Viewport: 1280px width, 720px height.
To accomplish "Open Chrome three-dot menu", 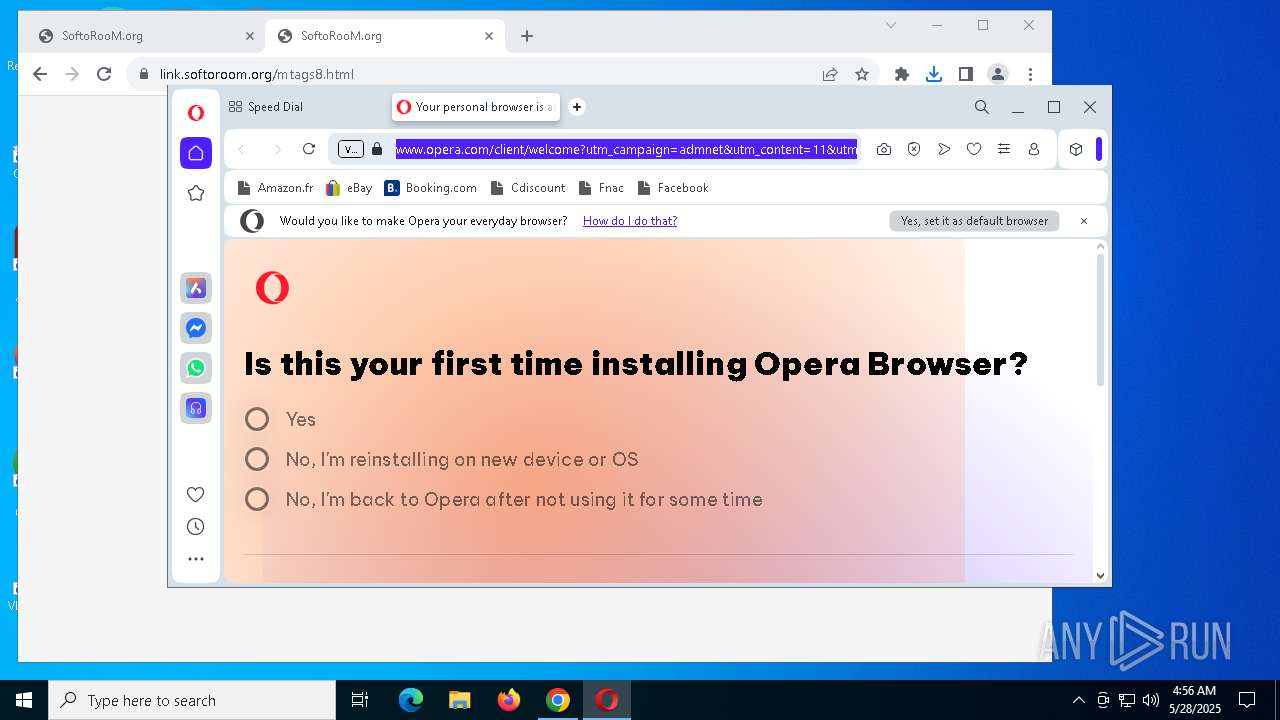I will pyautogui.click(x=1030, y=74).
